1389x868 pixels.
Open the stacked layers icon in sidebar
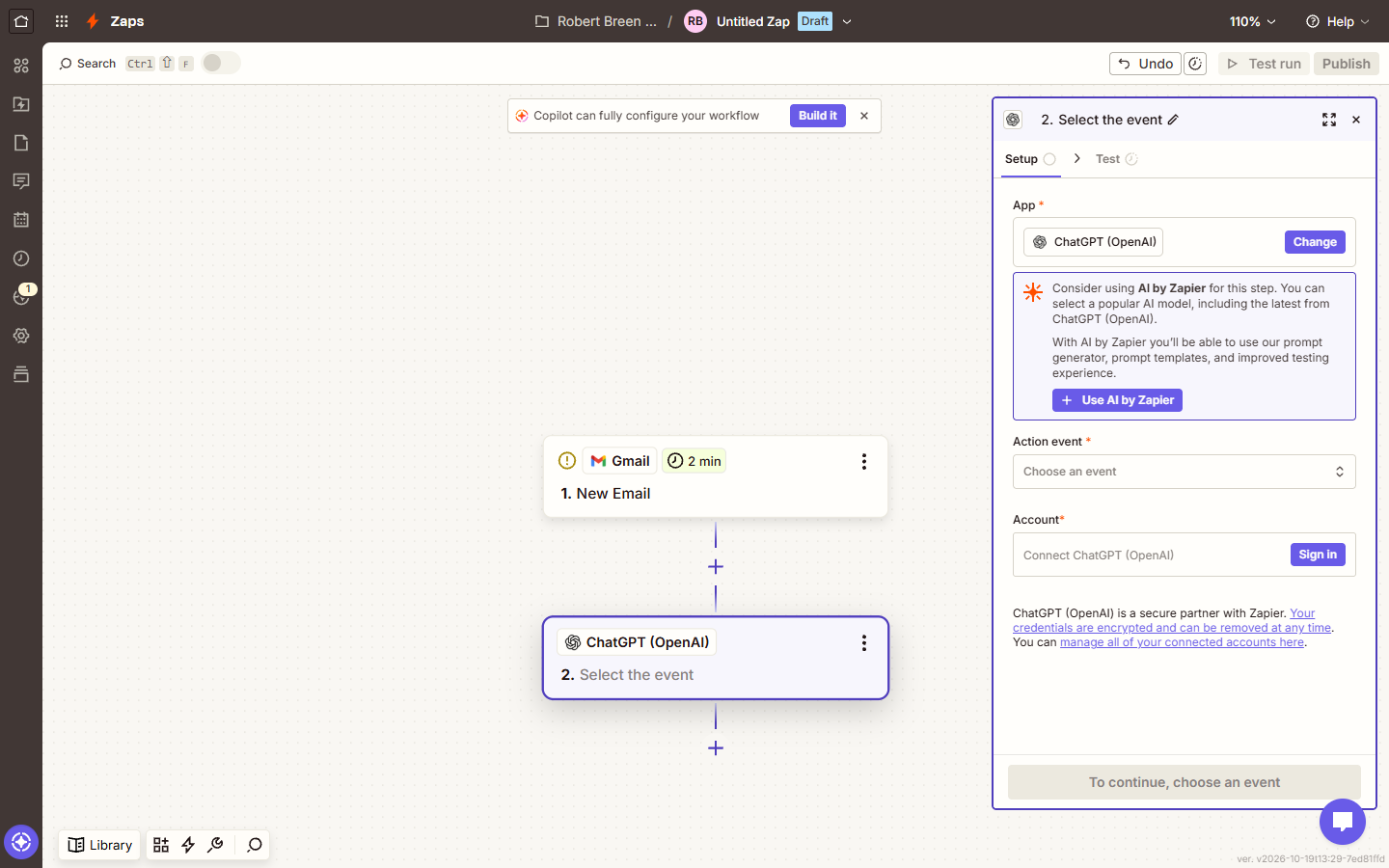point(21,374)
